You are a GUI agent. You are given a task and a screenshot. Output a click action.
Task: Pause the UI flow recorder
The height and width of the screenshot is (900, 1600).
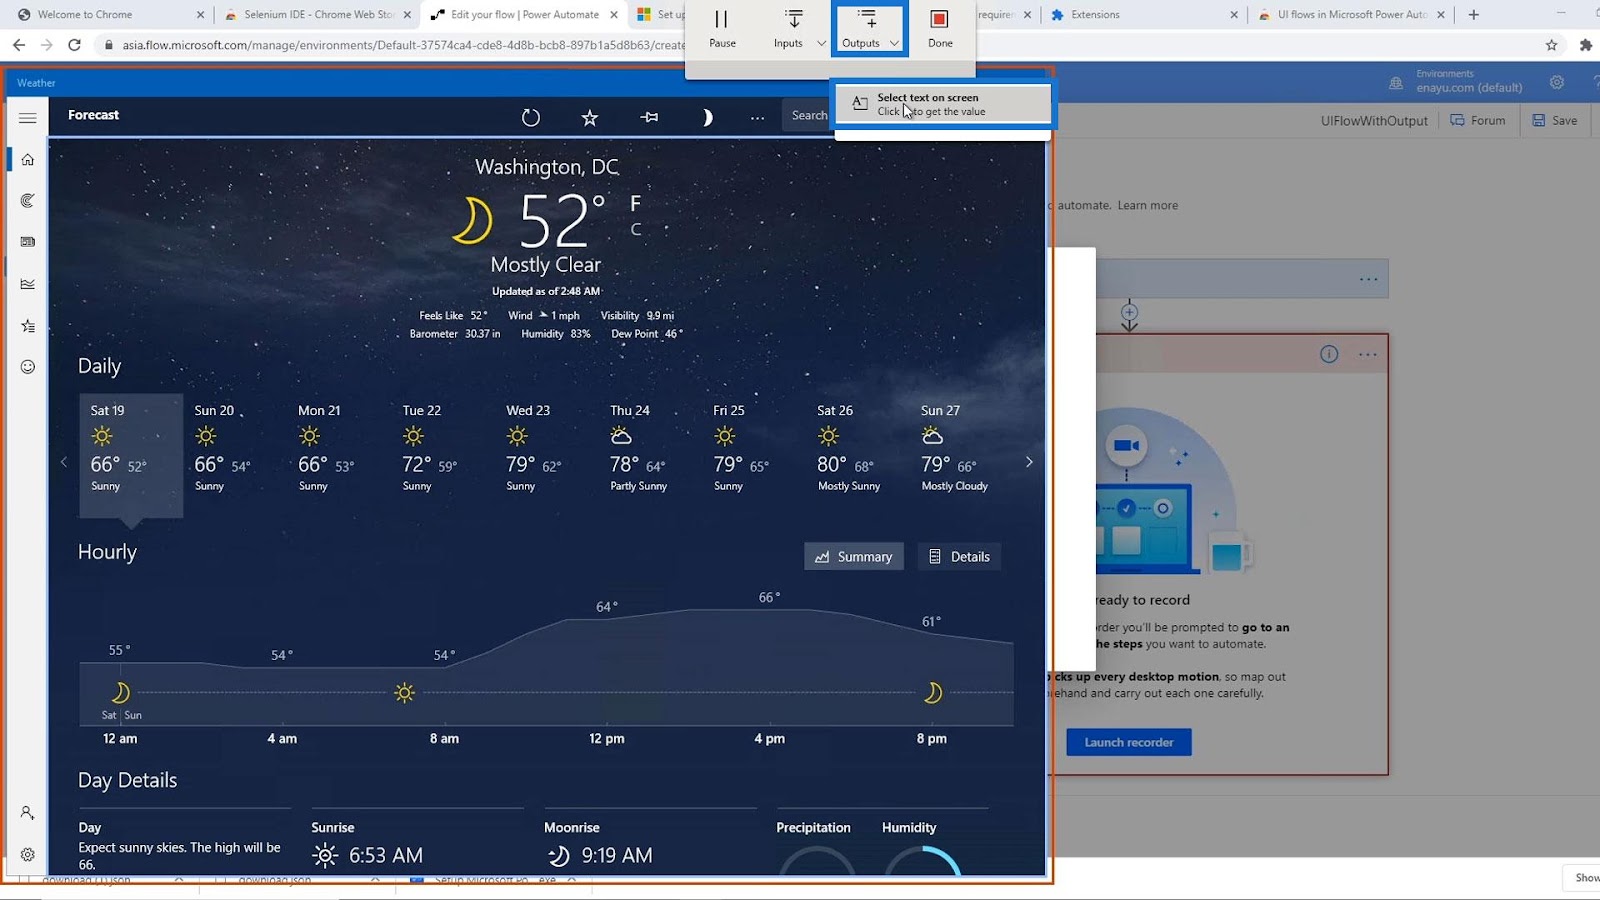tap(722, 29)
